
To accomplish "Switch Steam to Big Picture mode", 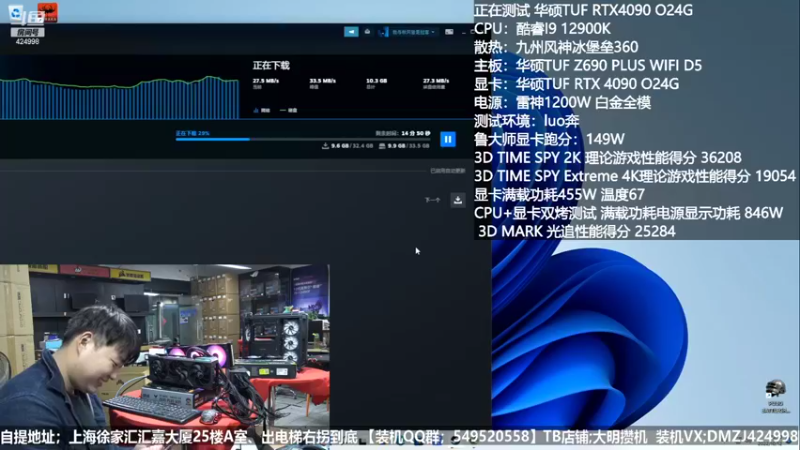I will click(449, 32).
